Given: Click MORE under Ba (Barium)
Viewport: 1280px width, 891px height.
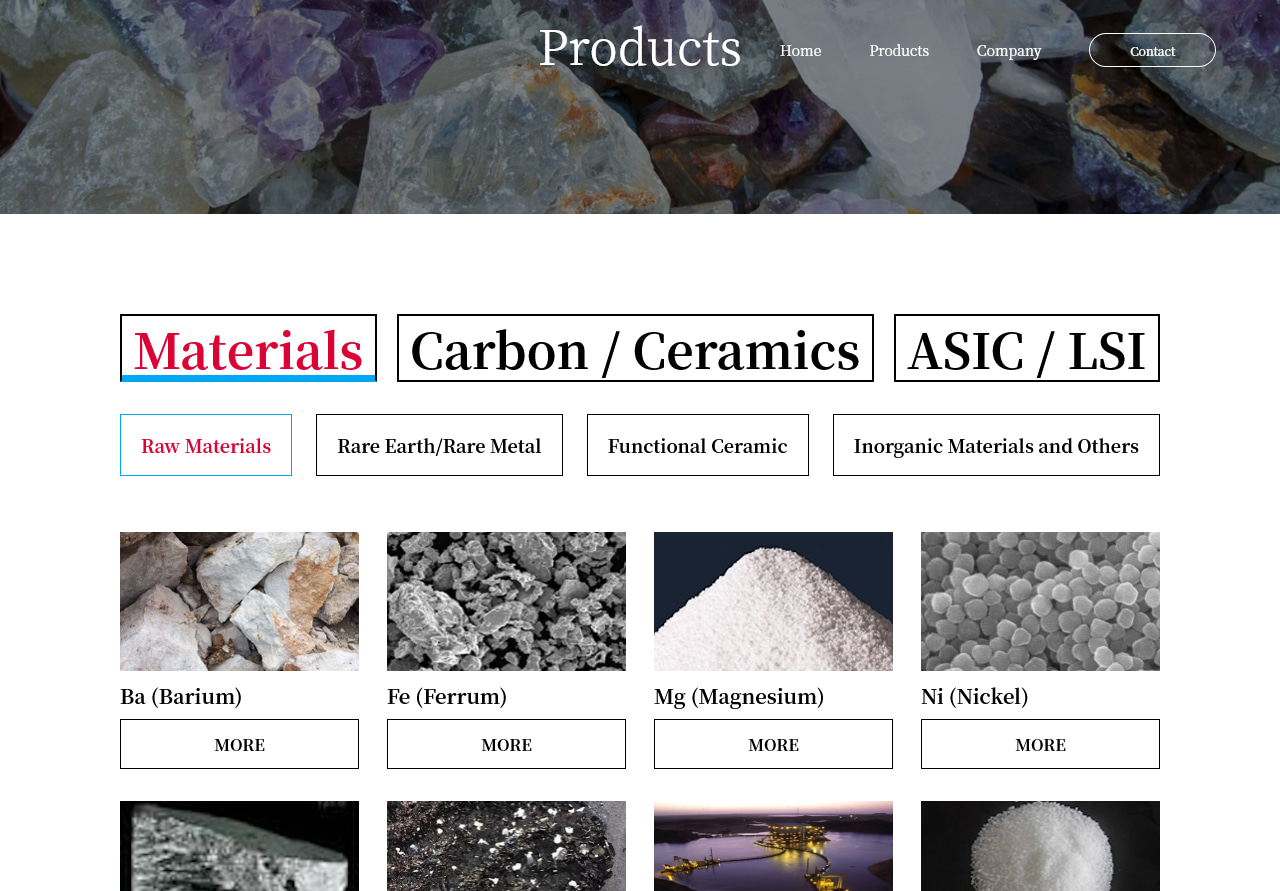Looking at the screenshot, I should coord(239,744).
